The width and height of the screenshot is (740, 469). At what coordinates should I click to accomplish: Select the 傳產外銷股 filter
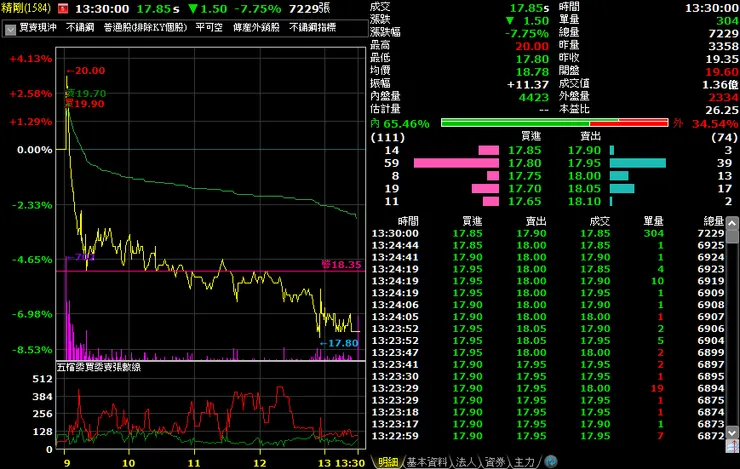[256, 27]
